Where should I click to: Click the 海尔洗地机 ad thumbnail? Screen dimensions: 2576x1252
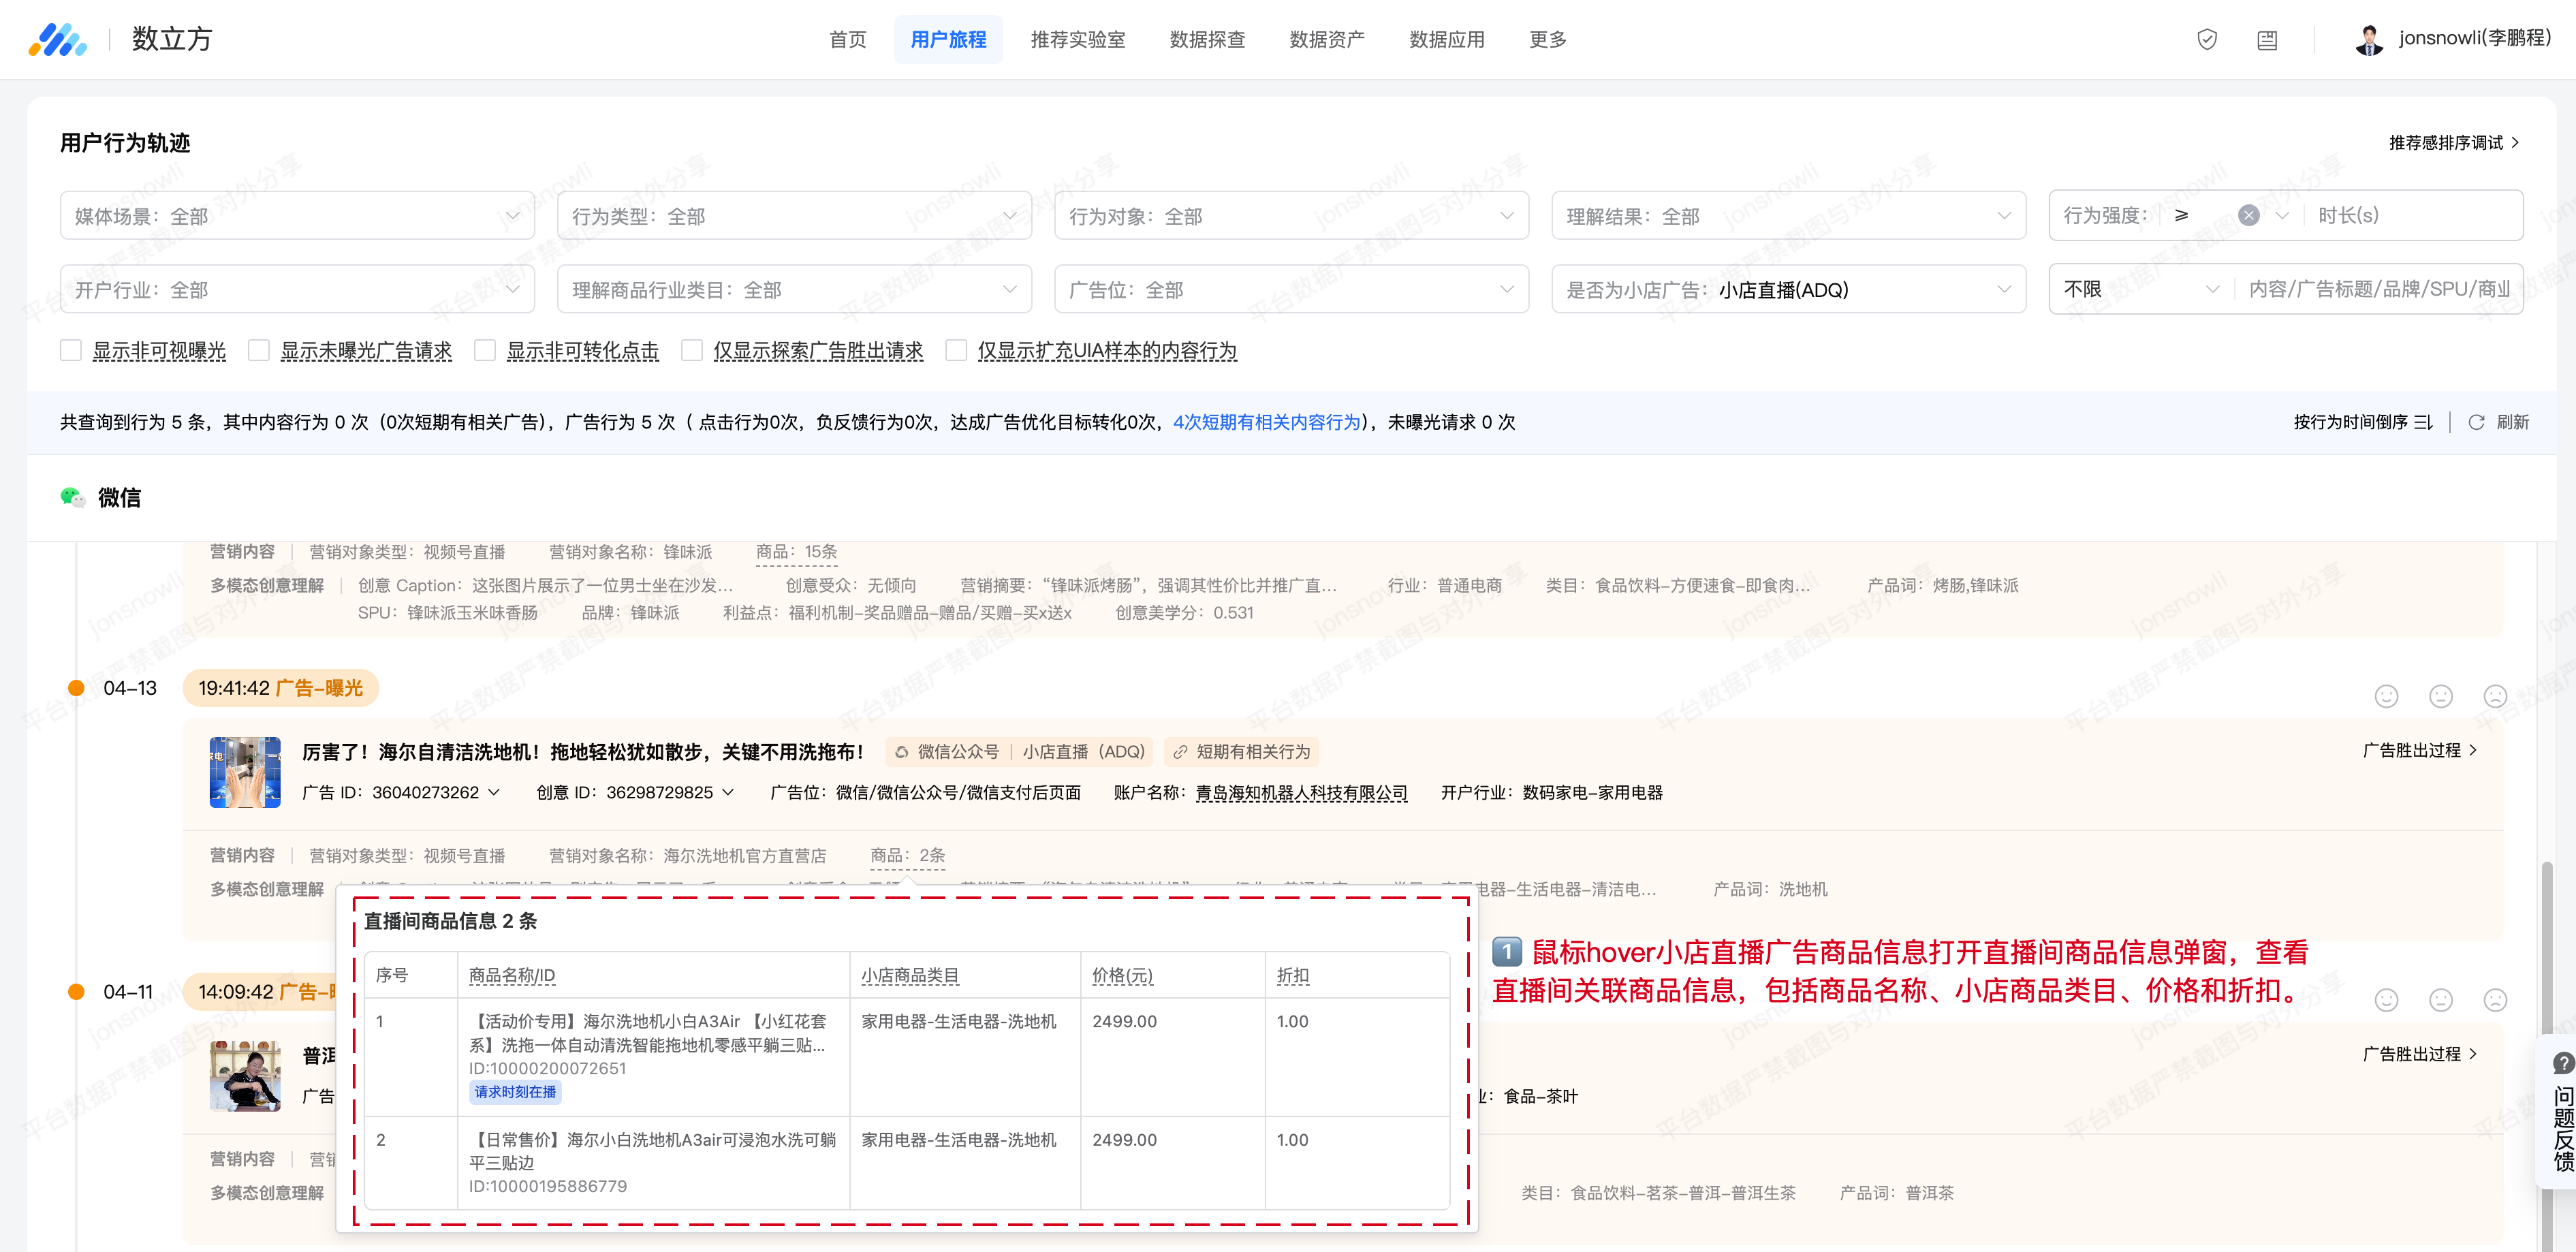(x=245, y=771)
